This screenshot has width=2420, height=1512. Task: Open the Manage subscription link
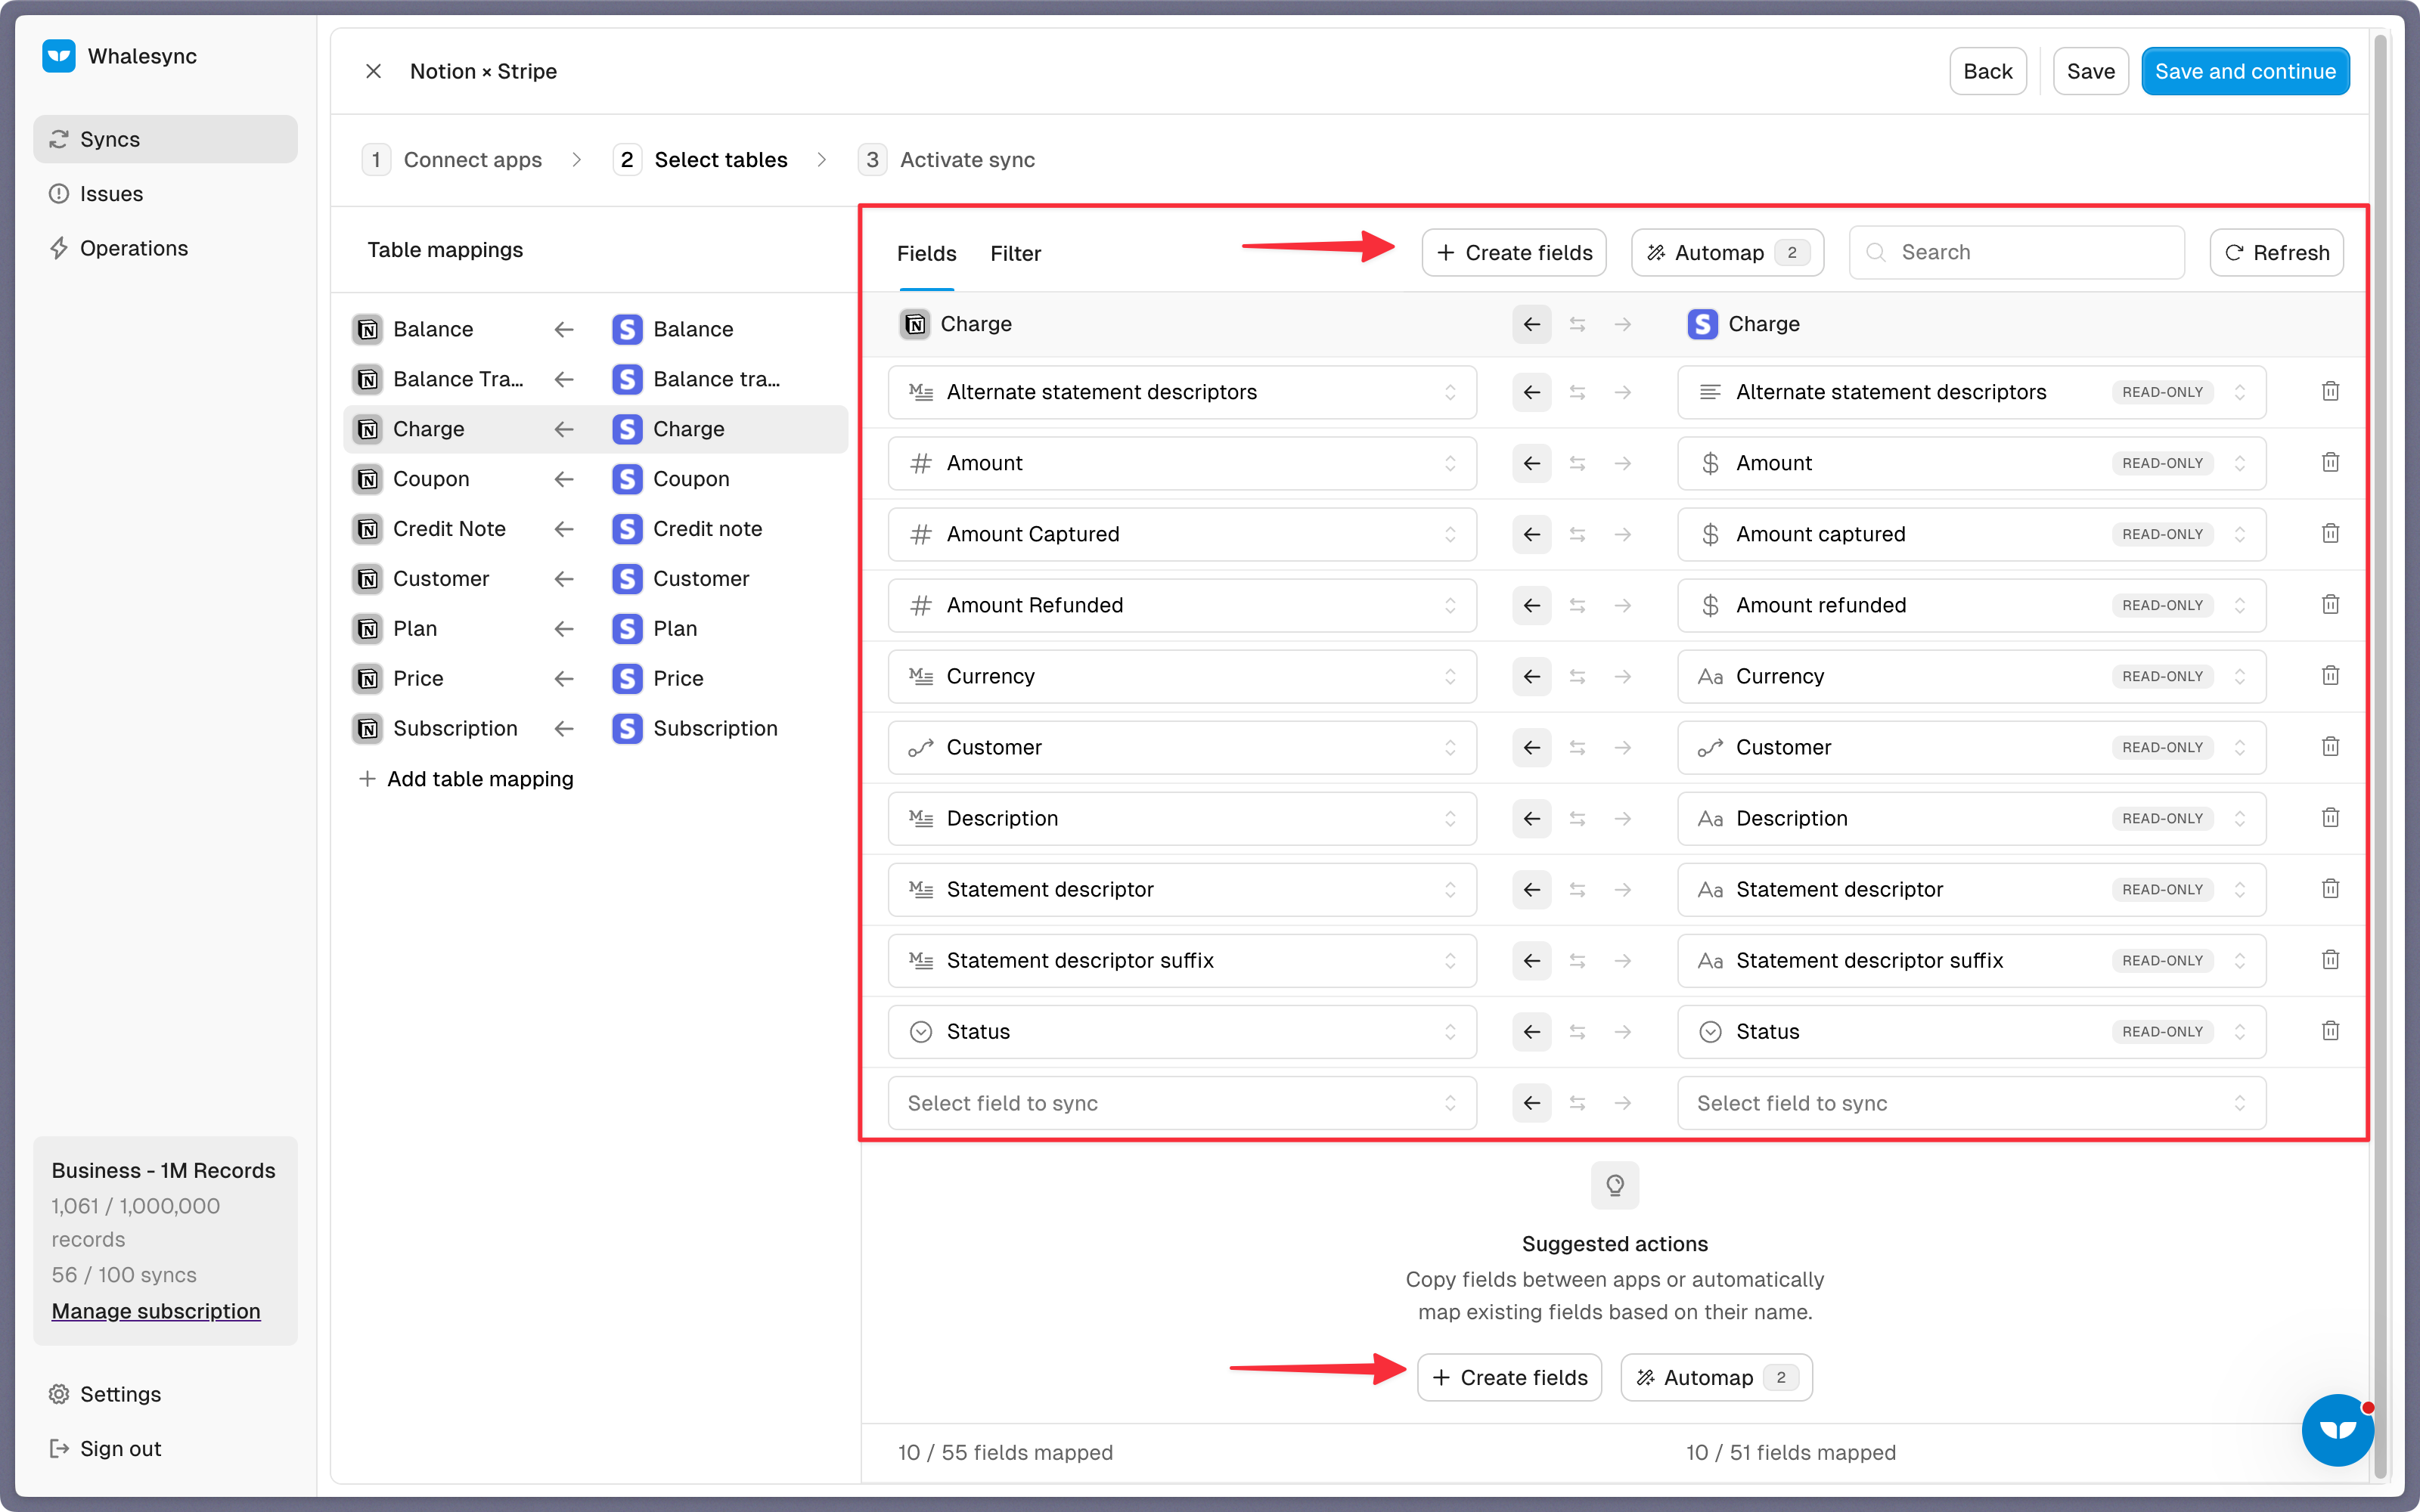pyautogui.click(x=156, y=1311)
